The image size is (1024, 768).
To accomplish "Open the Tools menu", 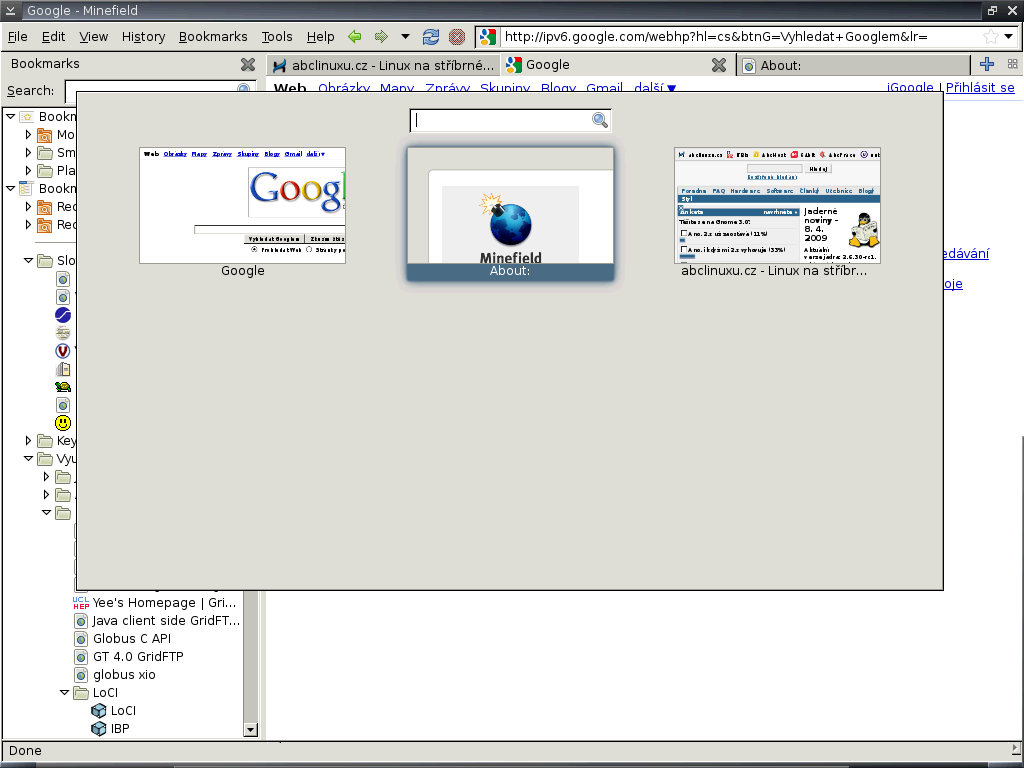I will click(277, 37).
